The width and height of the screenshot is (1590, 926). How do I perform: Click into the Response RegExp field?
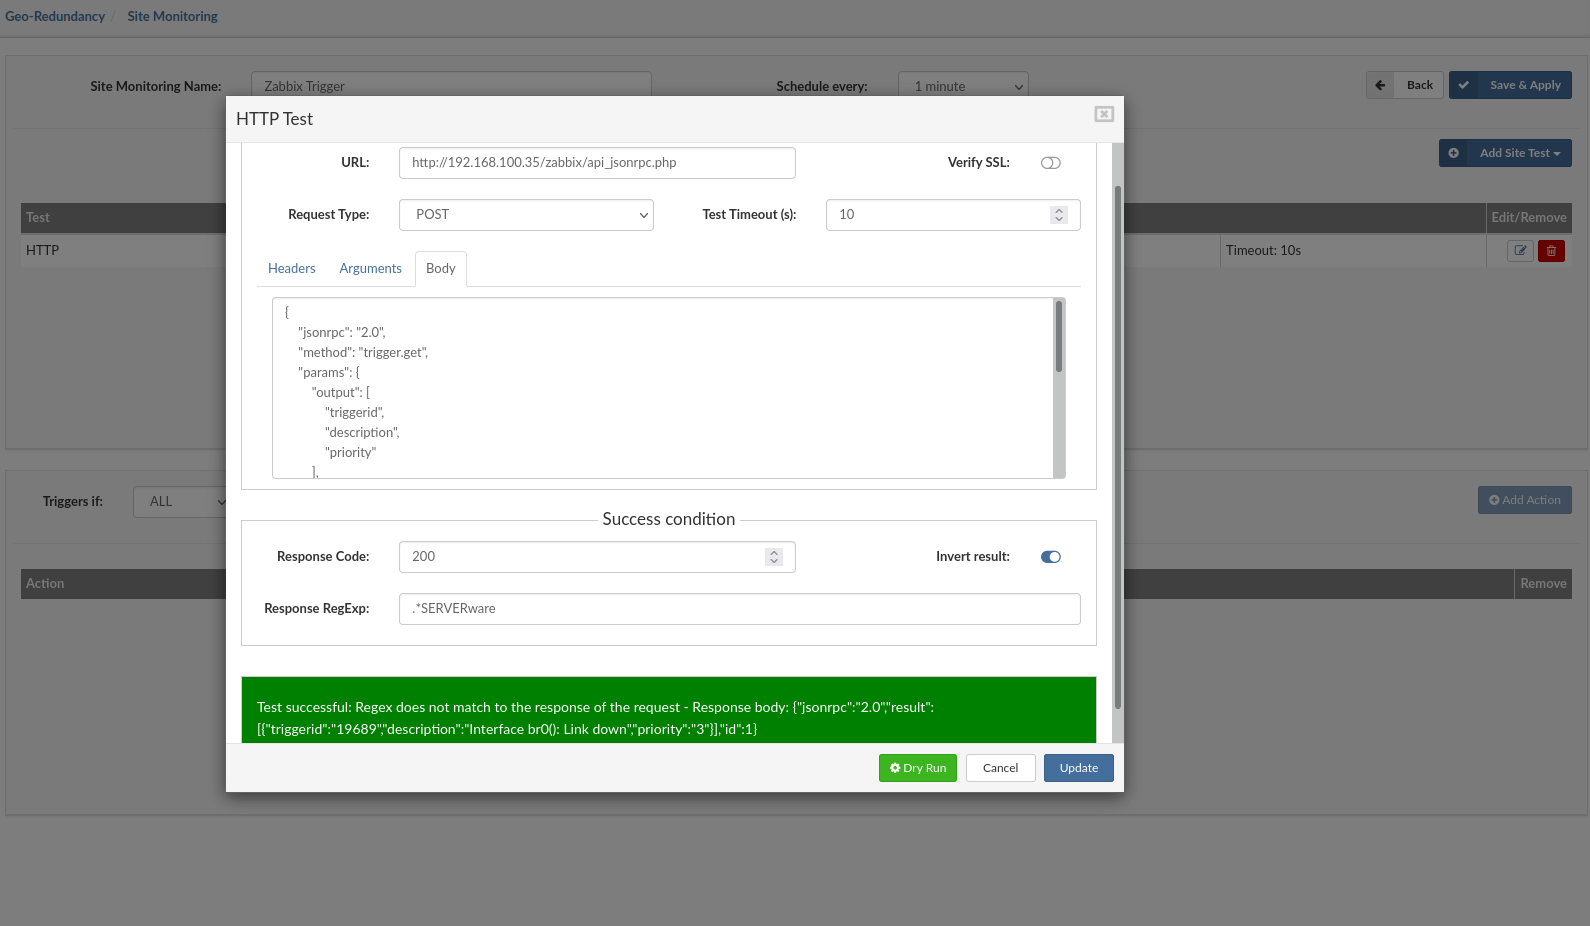click(x=739, y=609)
